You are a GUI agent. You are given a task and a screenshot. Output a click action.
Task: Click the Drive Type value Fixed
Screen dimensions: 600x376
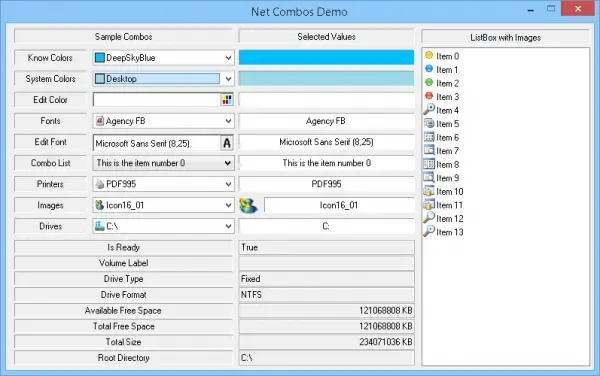[326, 278]
